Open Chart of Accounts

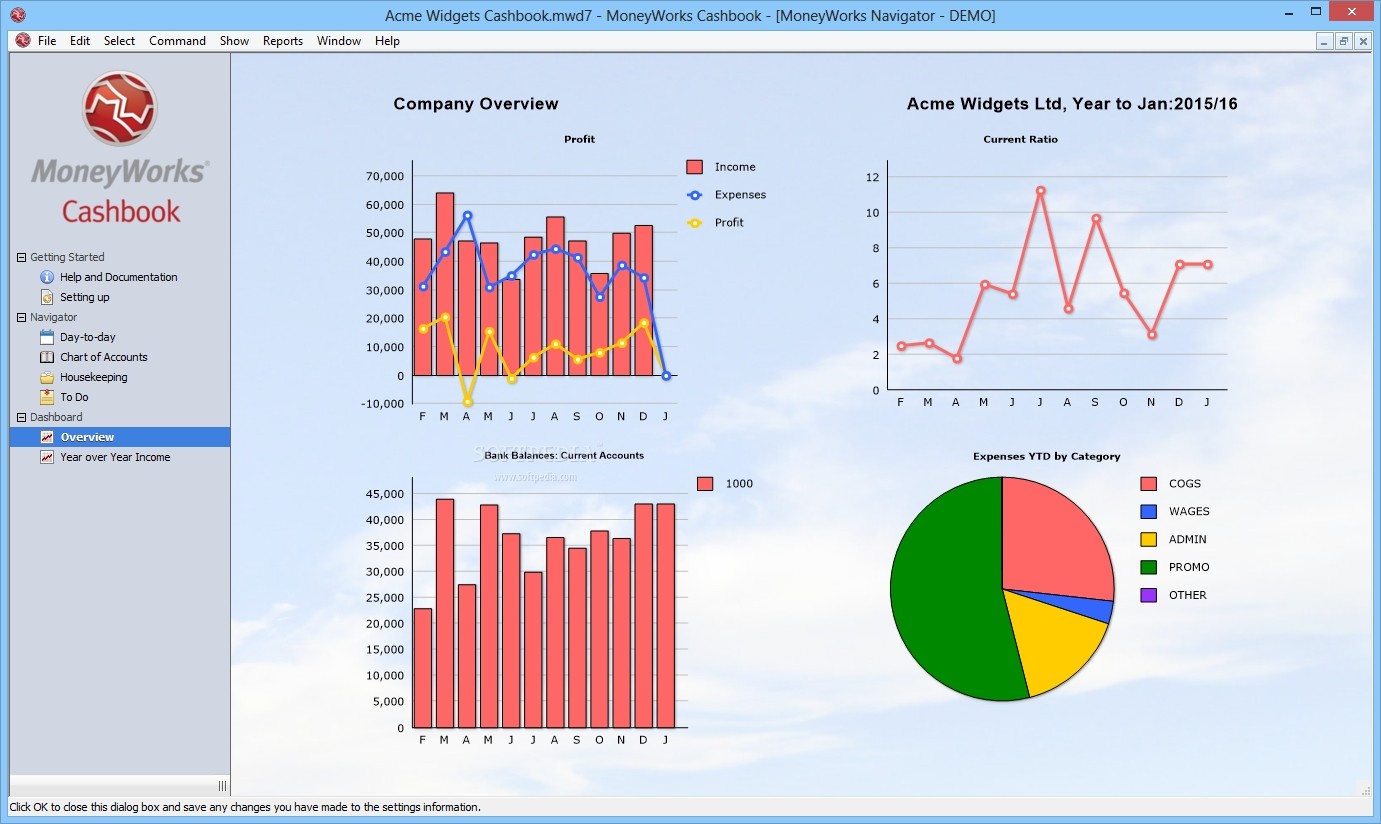point(104,357)
